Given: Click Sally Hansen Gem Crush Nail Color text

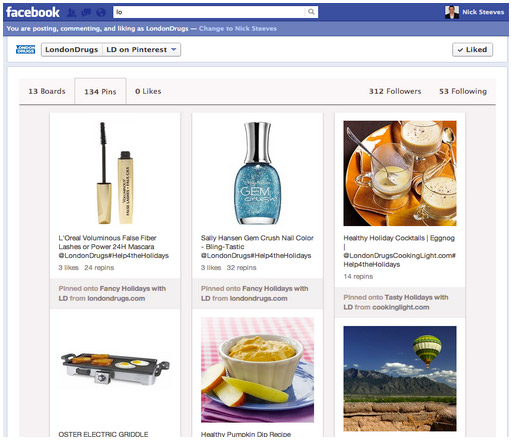Looking at the screenshot, I should pyautogui.click(x=257, y=247).
